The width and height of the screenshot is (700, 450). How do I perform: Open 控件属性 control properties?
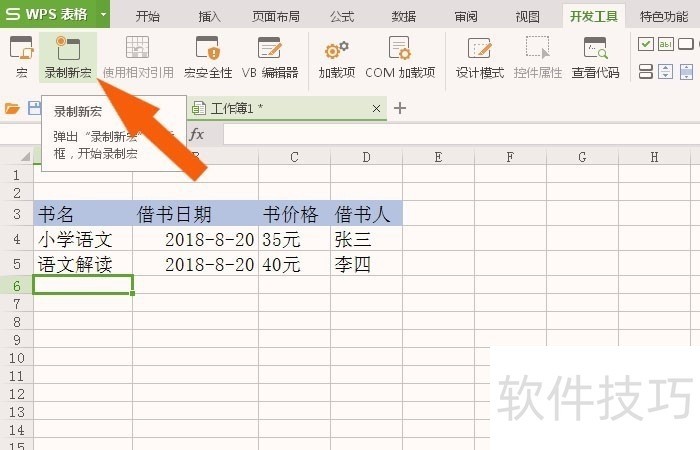(x=538, y=57)
